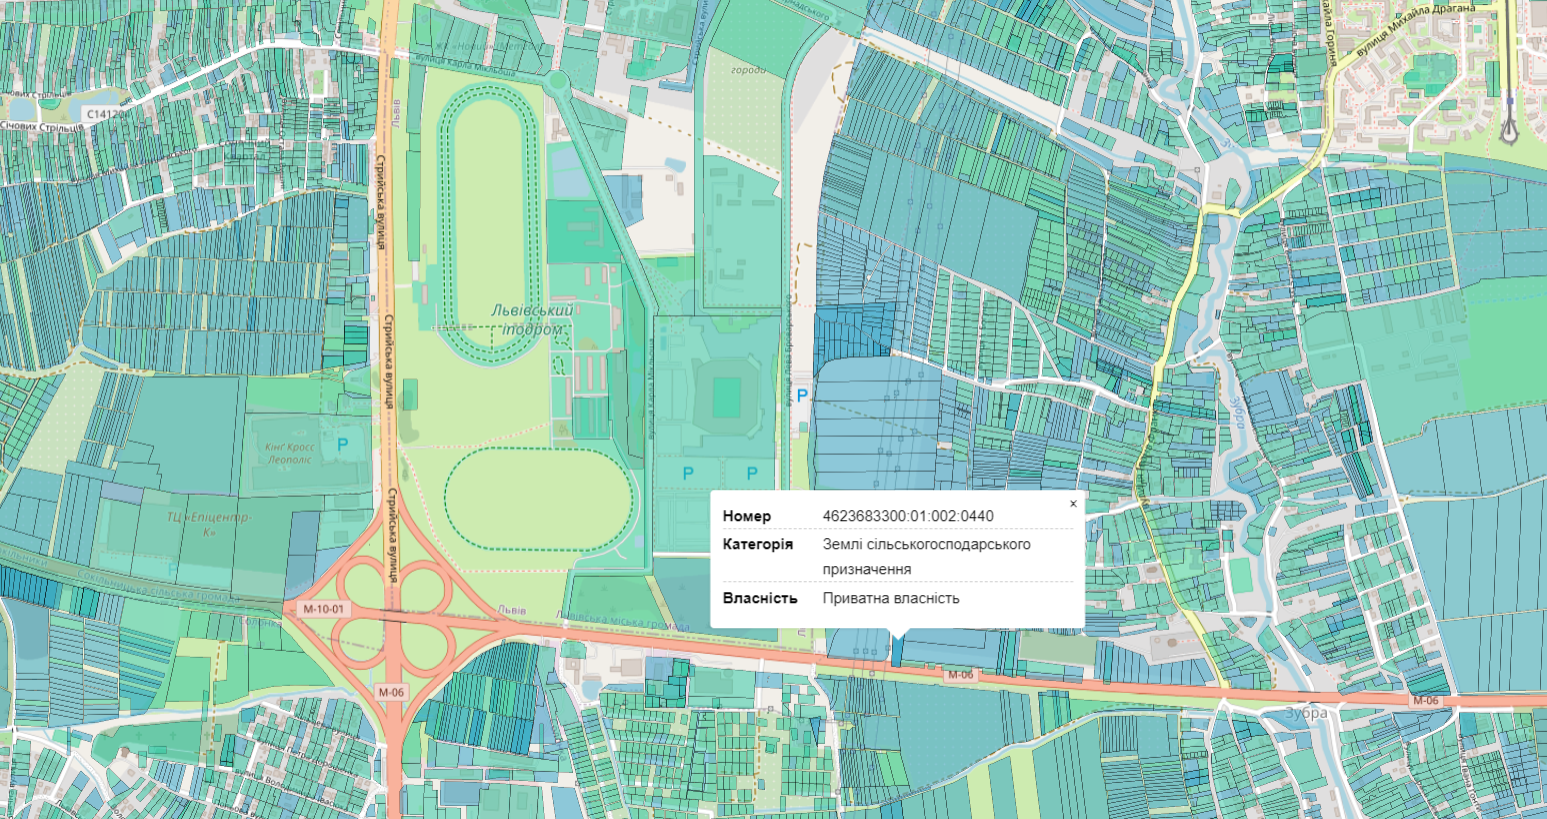Click right parking icon south of the stadium

click(752, 473)
